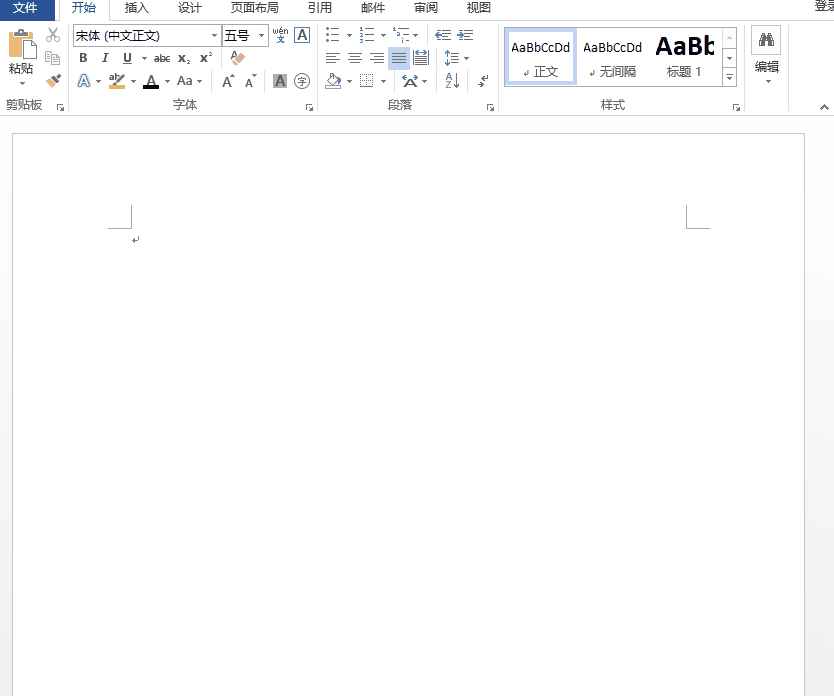The height and width of the screenshot is (696, 834).
Task: Show paragraph marks toggle icon
Action: [x=483, y=81]
